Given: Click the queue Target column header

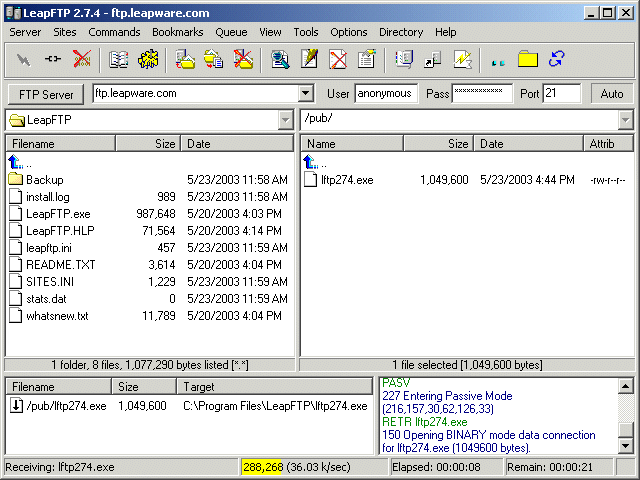Looking at the screenshot, I should click(x=275, y=386).
